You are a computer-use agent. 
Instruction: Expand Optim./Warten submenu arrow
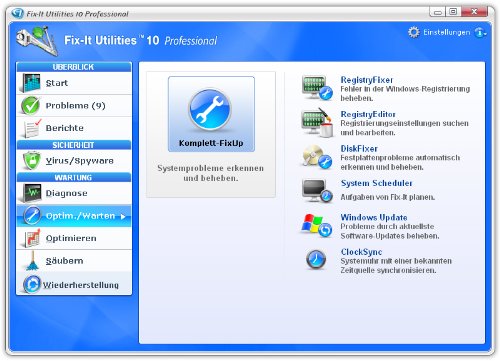point(123,217)
